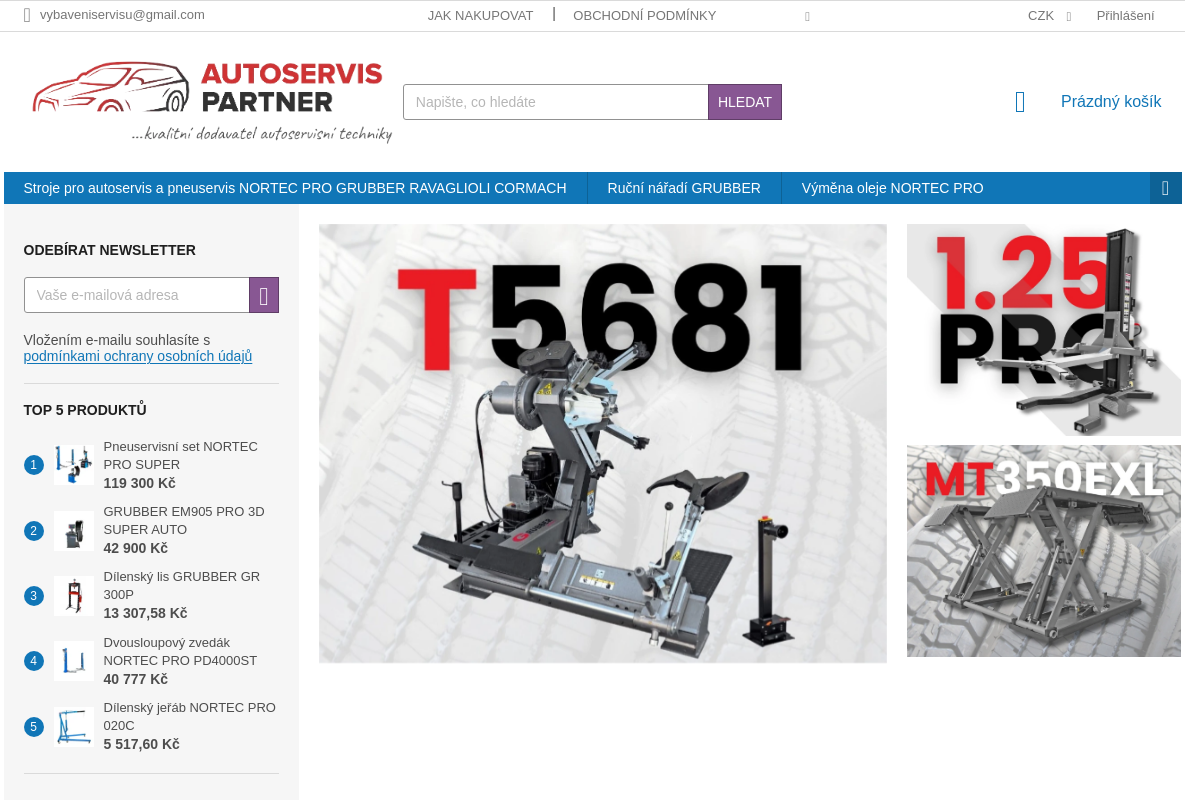Click rank badge number 3
The width and height of the screenshot is (1200, 800).
34,596
